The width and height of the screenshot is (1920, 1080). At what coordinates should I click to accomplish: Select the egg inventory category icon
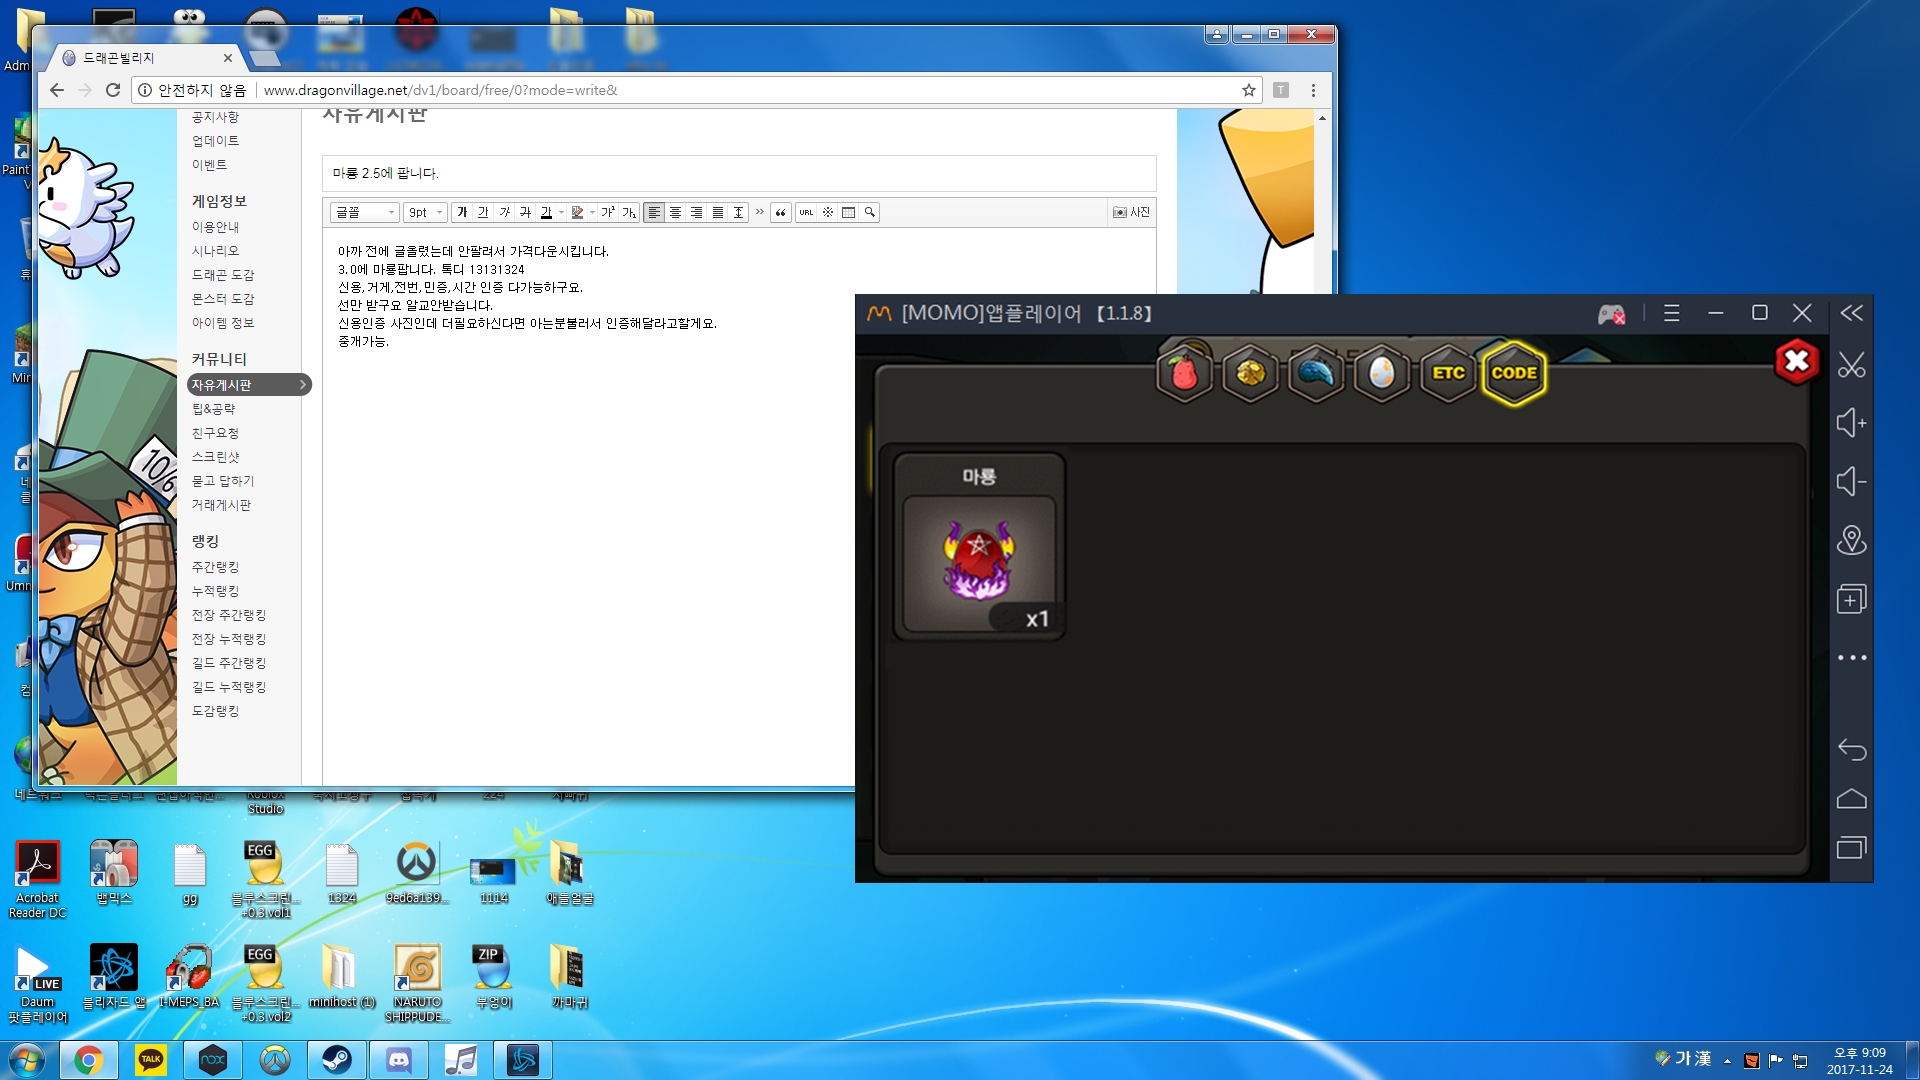pos(1381,373)
